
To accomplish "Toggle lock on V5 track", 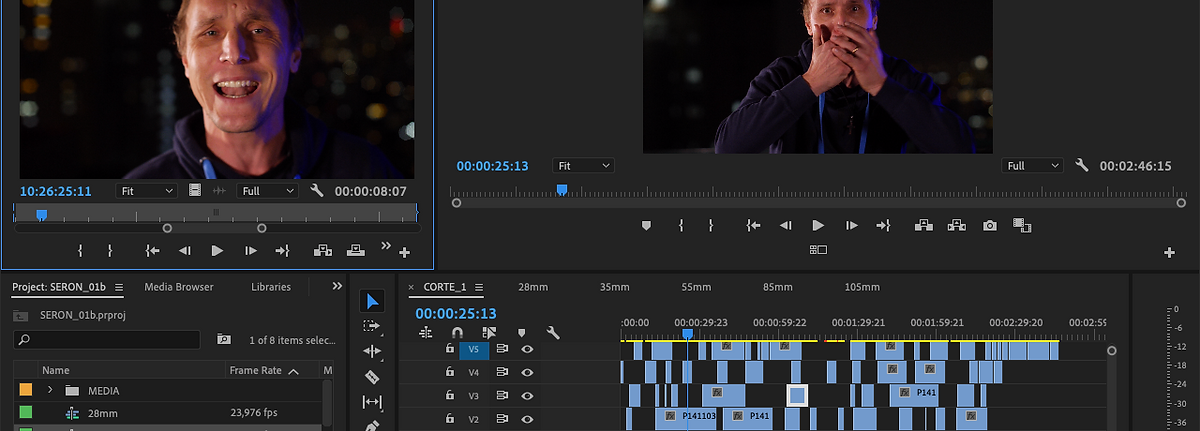I will (450, 349).
